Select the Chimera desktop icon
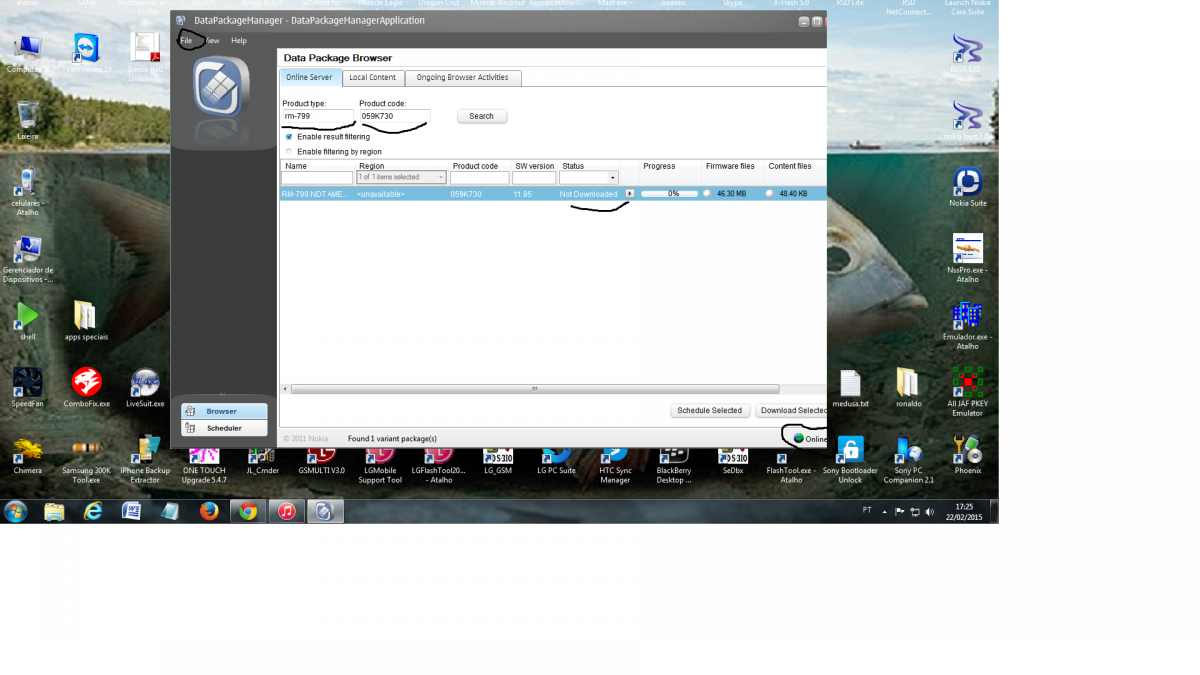Image resolution: width=1200 pixels, height=675 pixels. pos(28,455)
